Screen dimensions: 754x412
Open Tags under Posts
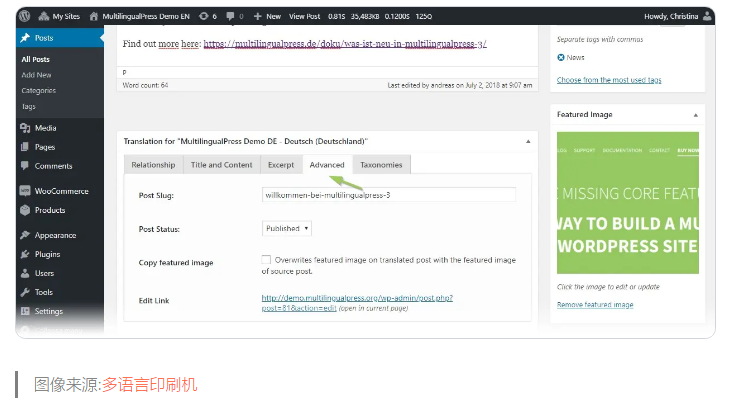click(28, 106)
